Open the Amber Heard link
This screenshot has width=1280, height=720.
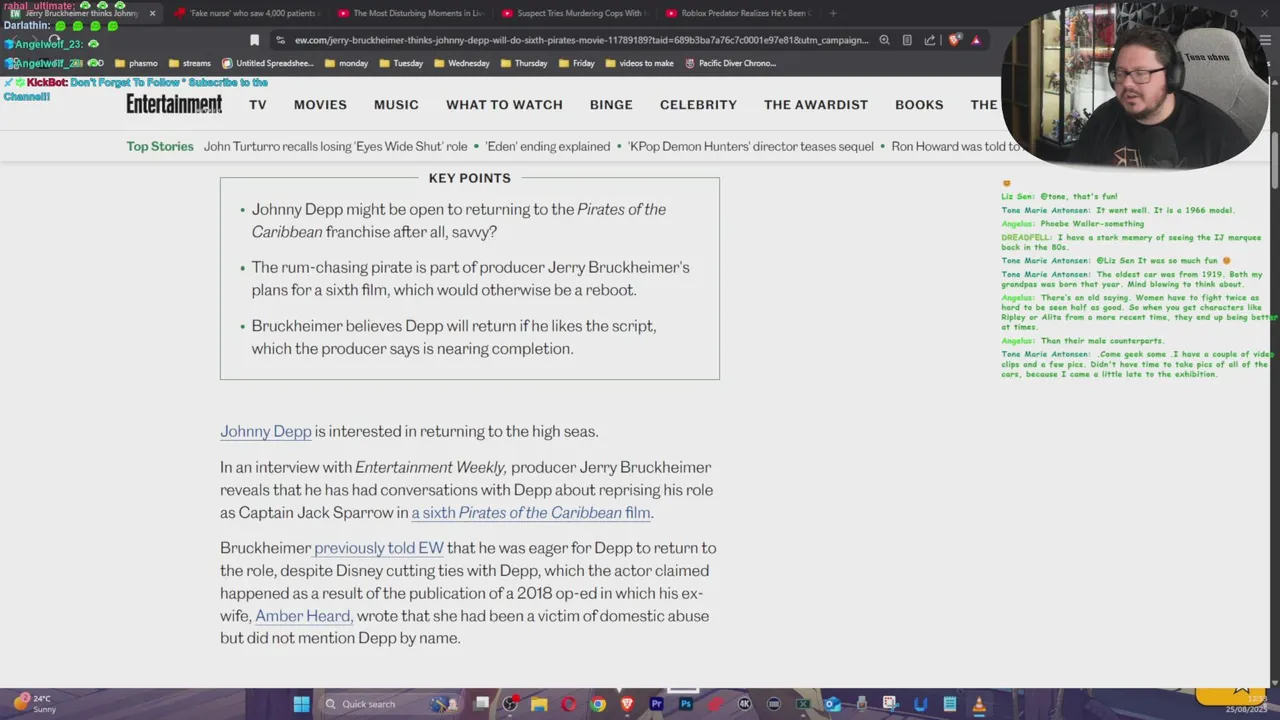pyautogui.click(x=304, y=616)
